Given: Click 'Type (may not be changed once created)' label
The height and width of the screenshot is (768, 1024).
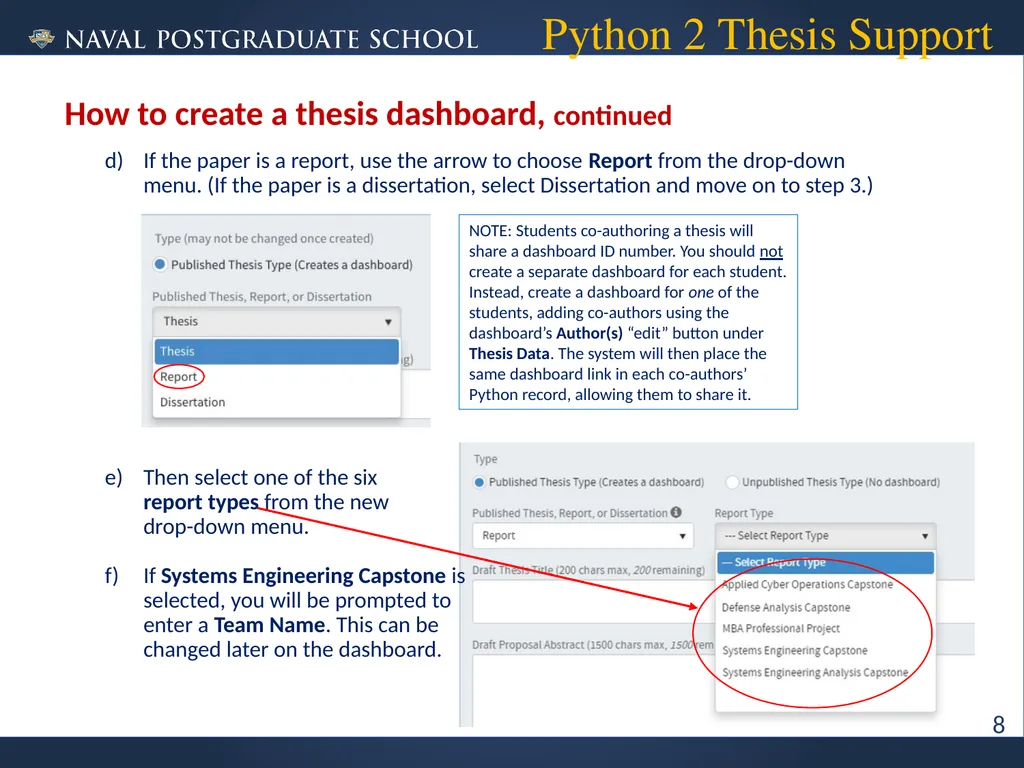Looking at the screenshot, I should tap(264, 238).
